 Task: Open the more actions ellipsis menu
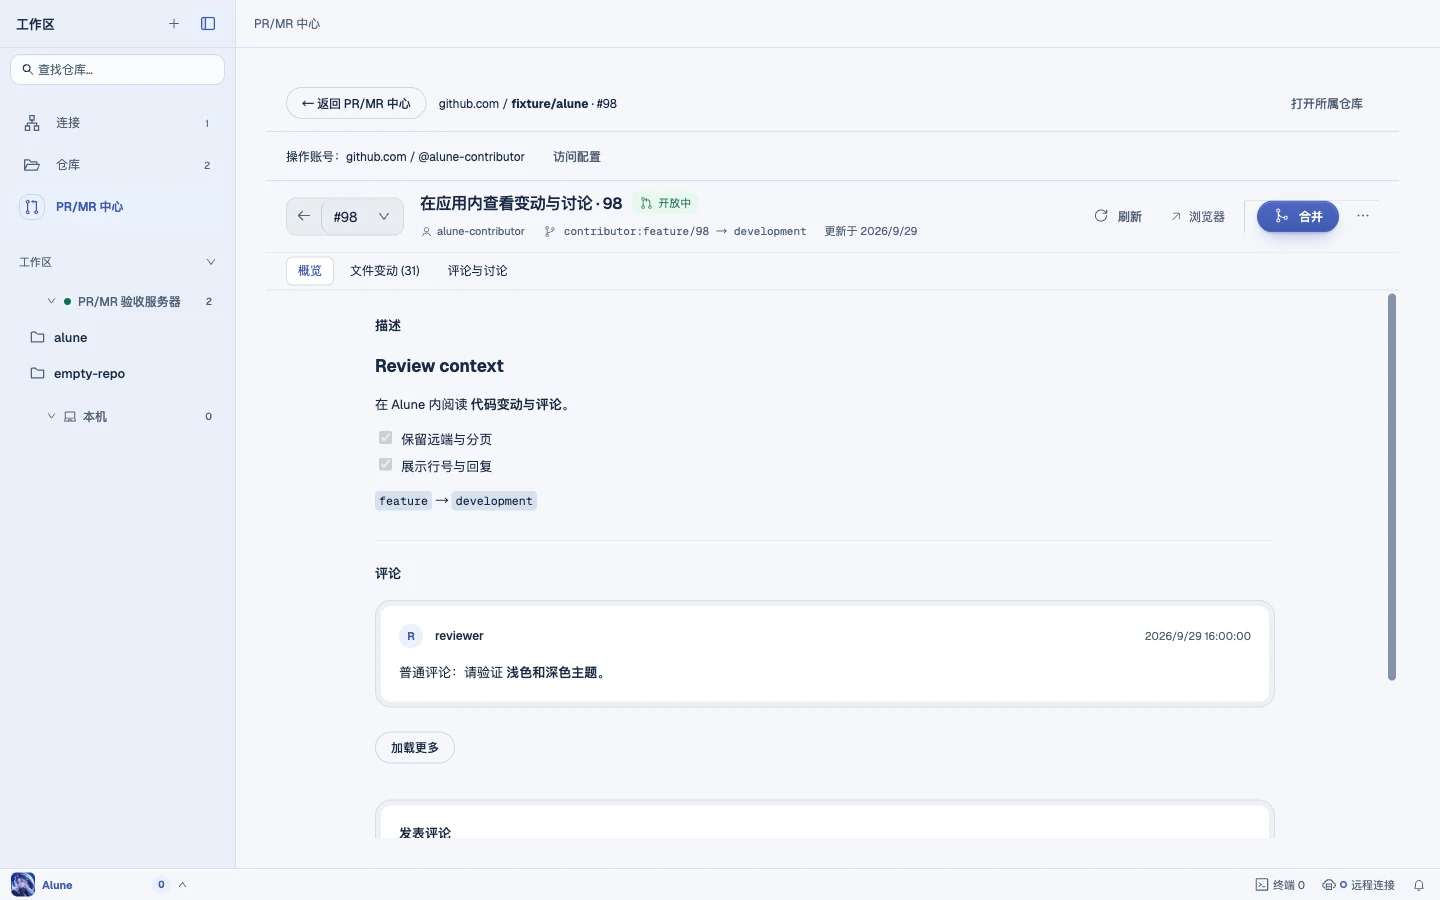1363,216
